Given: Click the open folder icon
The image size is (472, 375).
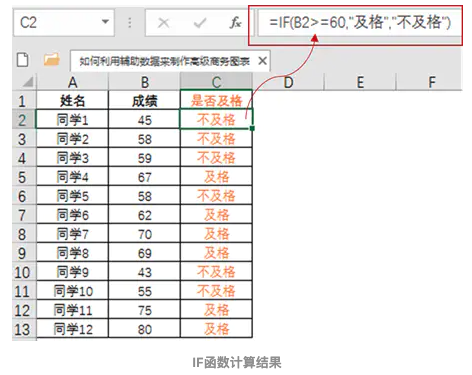Looking at the screenshot, I should 51,60.
